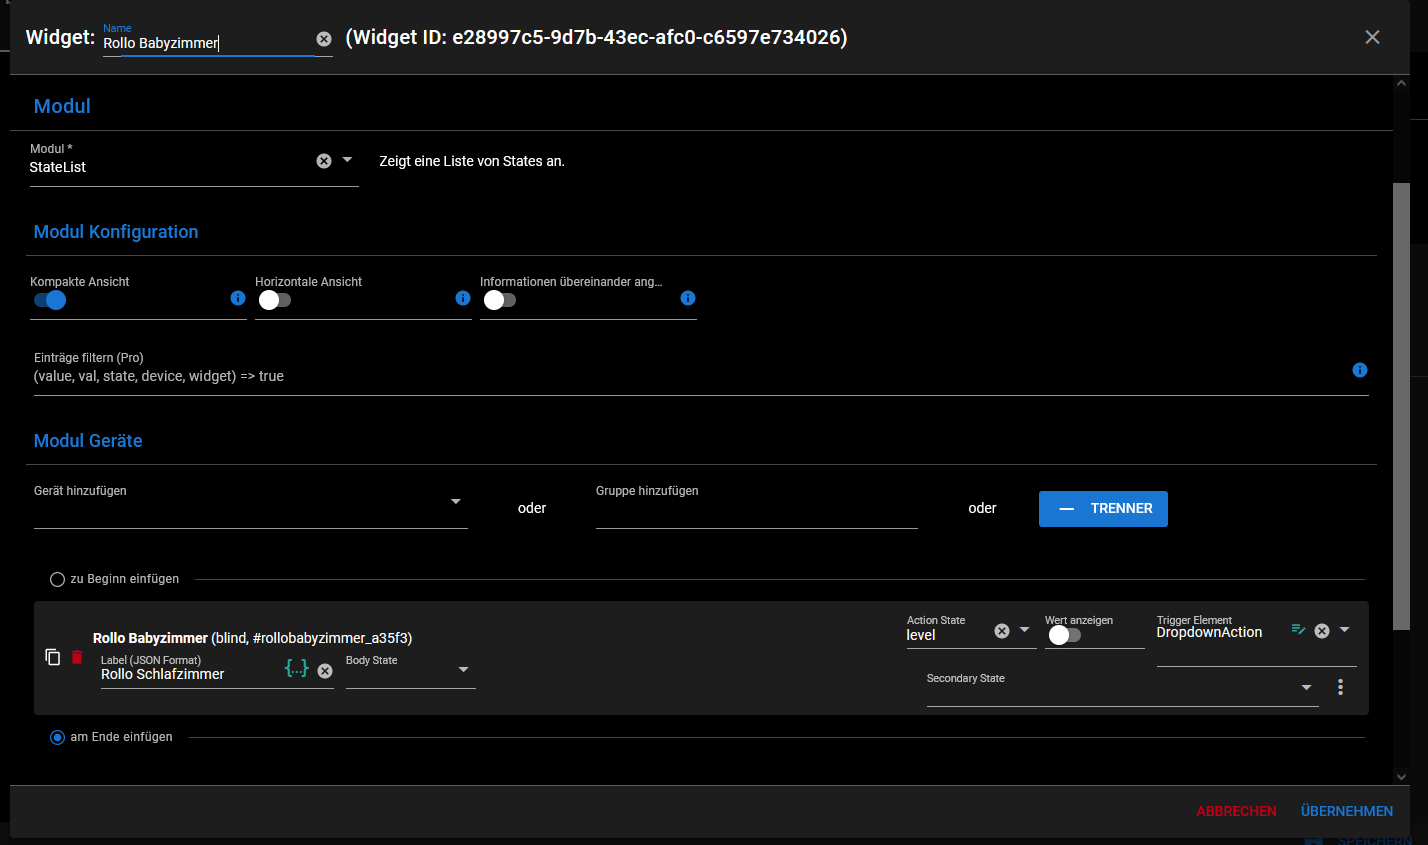This screenshot has height=845, width=1428.
Task: Click the Modul Konfiguration heading
Action: pyautogui.click(x=116, y=232)
